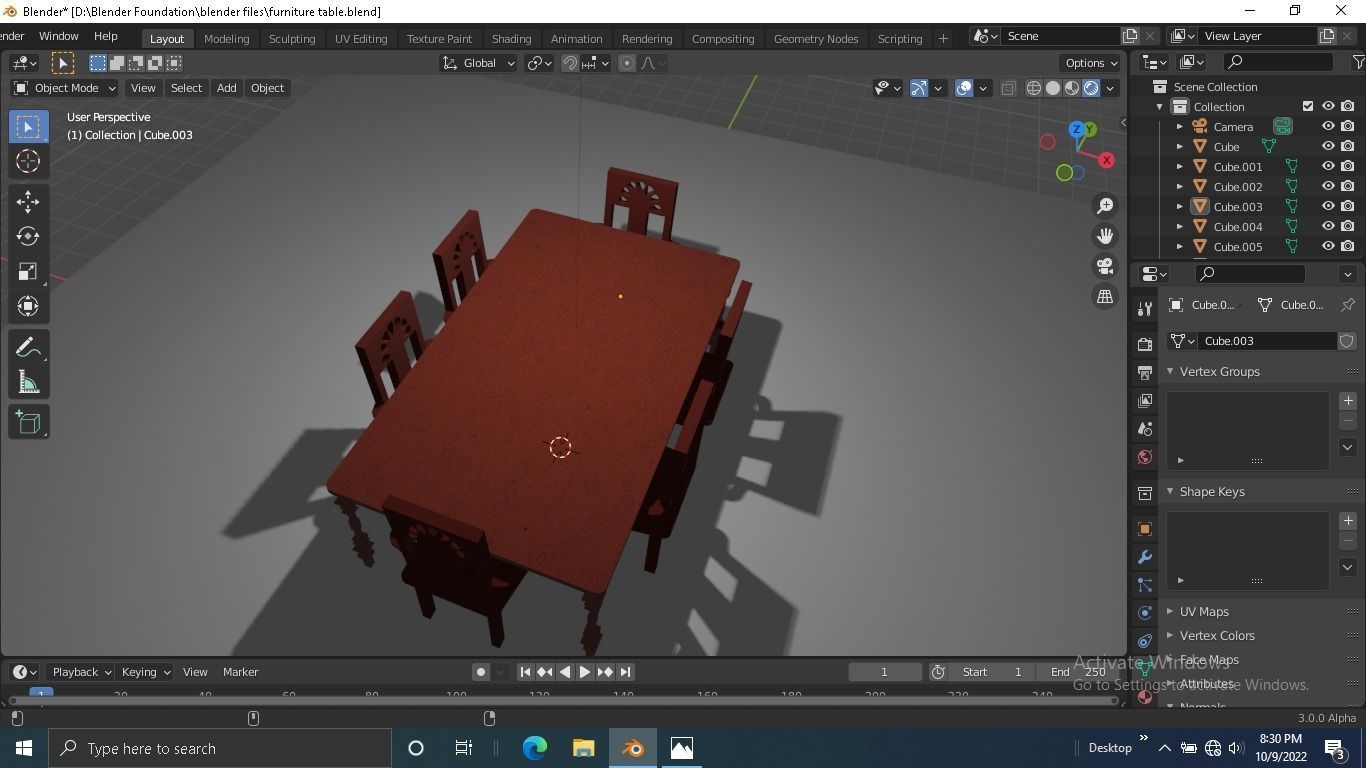This screenshot has height=768, width=1366.
Task: Toggle snapping magnet icon
Action: click(x=570, y=63)
